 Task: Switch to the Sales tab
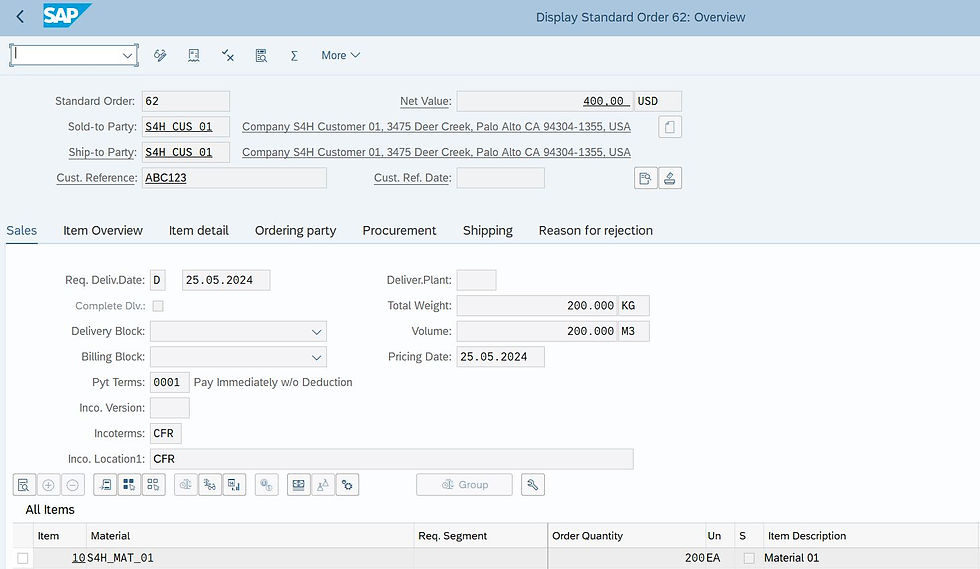point(22,231)
